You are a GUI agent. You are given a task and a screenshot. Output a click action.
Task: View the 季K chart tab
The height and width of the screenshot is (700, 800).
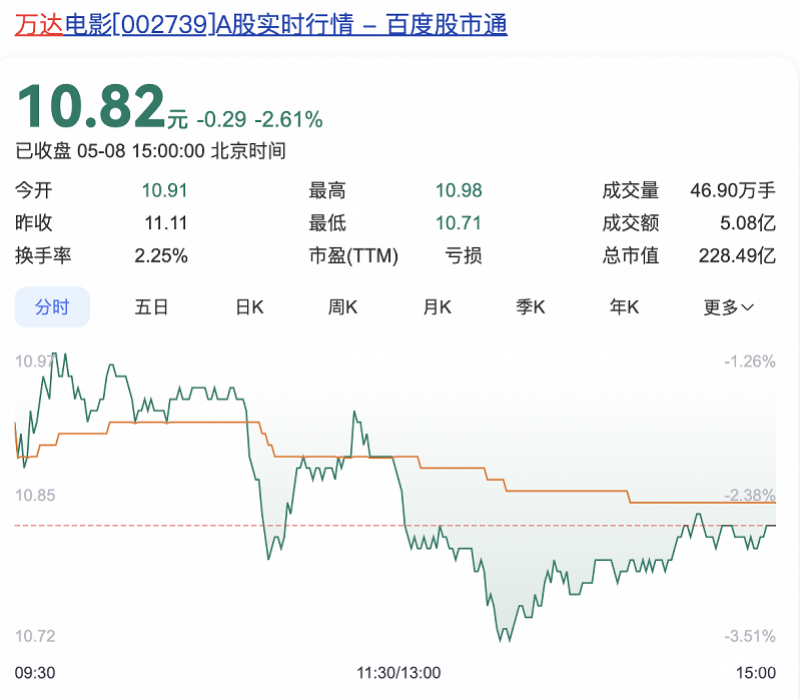coord(531,307)
